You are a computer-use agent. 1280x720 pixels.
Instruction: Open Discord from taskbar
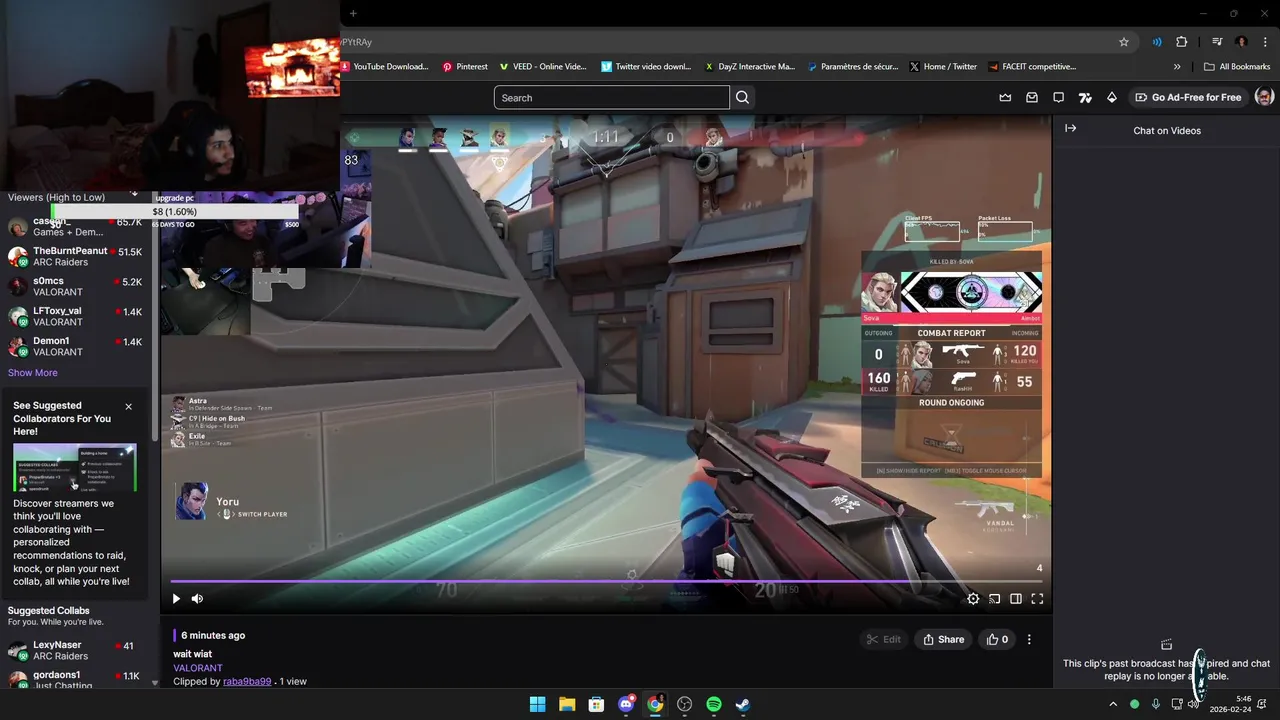(x=626, y=704)
